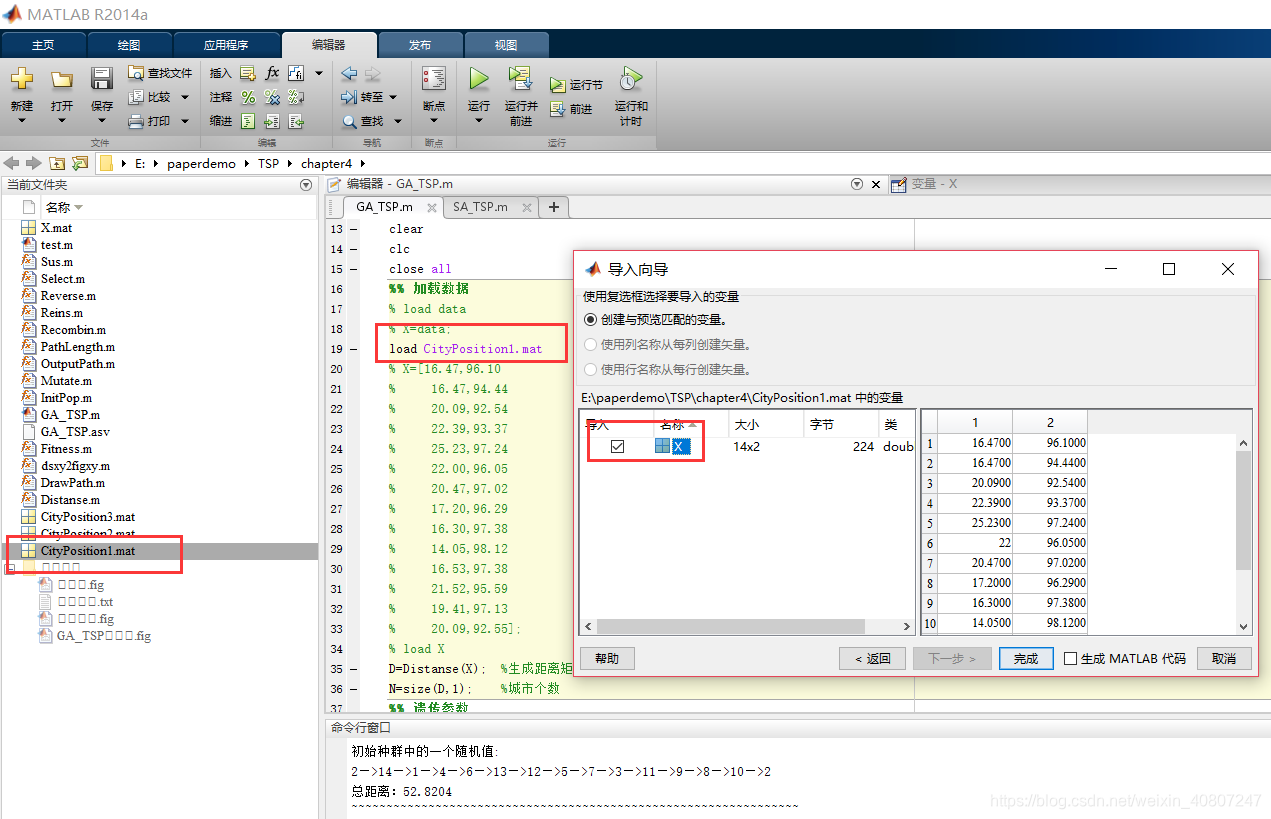
Task: Select CityPosition3.mat in the folder list
Action: pos(88,517)
